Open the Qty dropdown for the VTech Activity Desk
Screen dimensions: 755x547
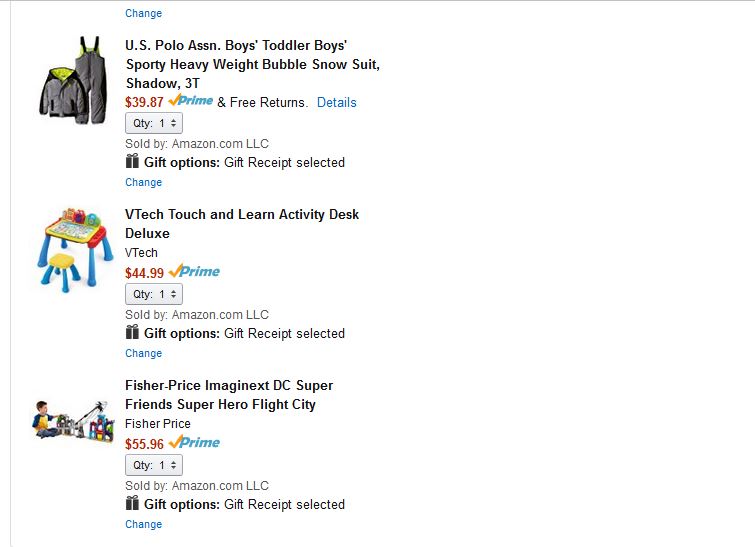(154, 294)
